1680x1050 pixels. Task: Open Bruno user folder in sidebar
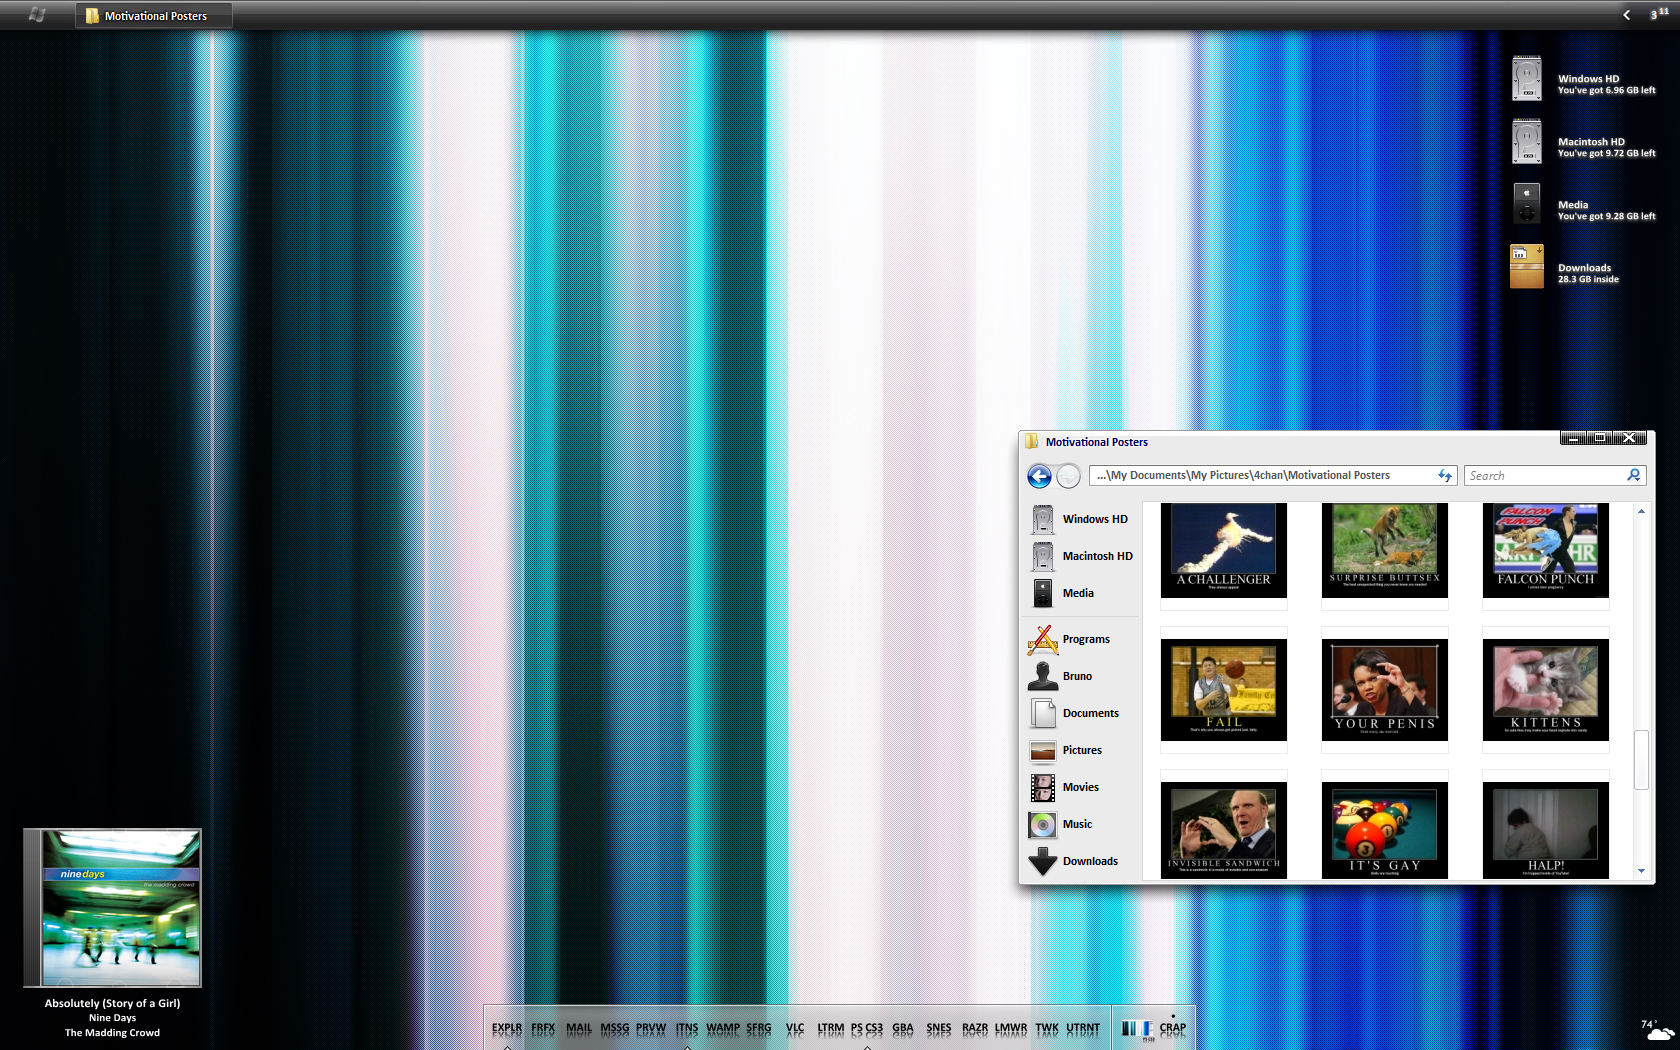pos(1060,676)
